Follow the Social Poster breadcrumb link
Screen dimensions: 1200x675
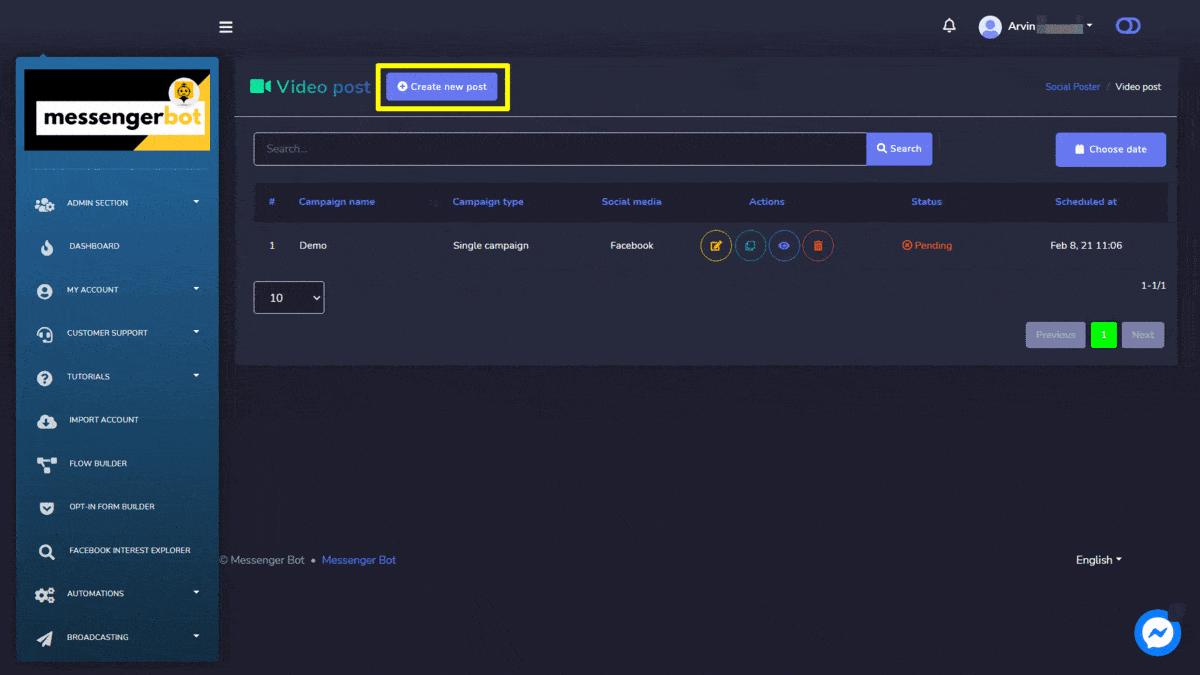[x=1073, y=87]
